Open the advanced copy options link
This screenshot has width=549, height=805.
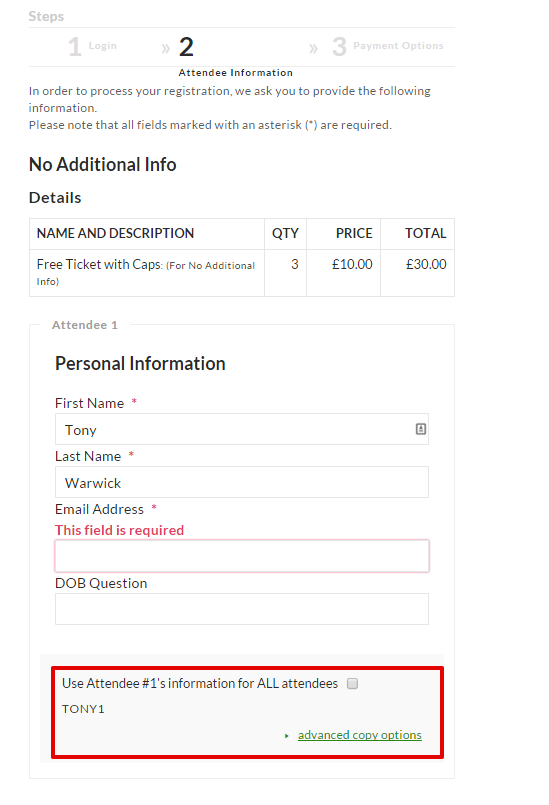coord(359,735)
